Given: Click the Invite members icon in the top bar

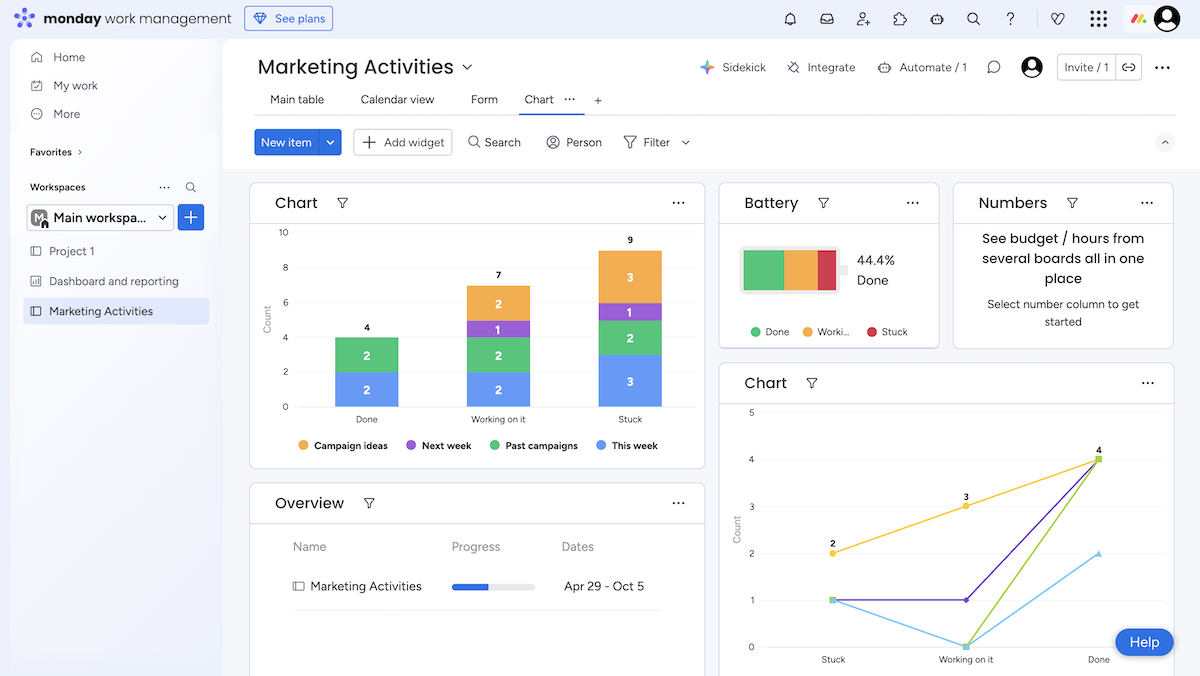Looking at the screenshot, I should point(863,18).
